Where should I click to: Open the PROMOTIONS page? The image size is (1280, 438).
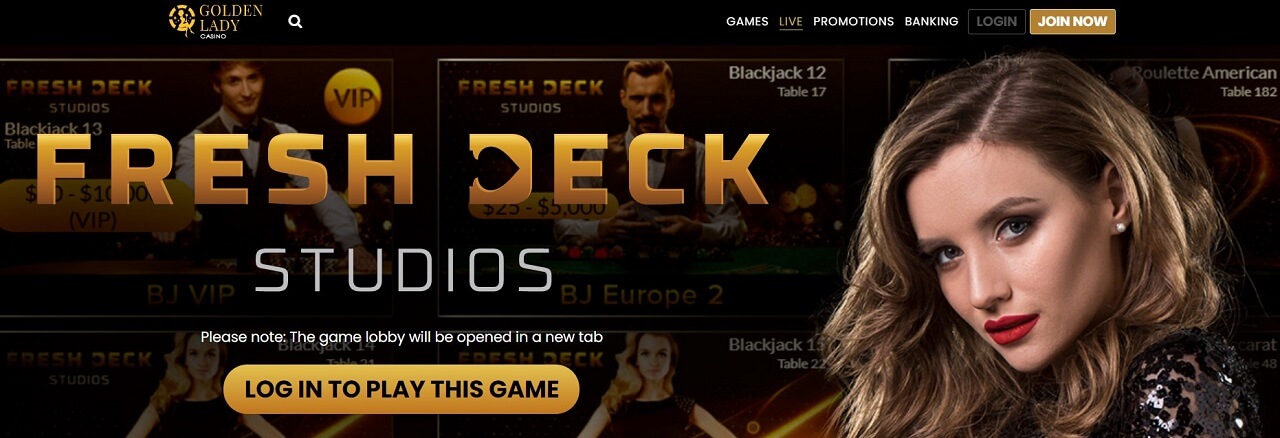(x=853, y=21)
